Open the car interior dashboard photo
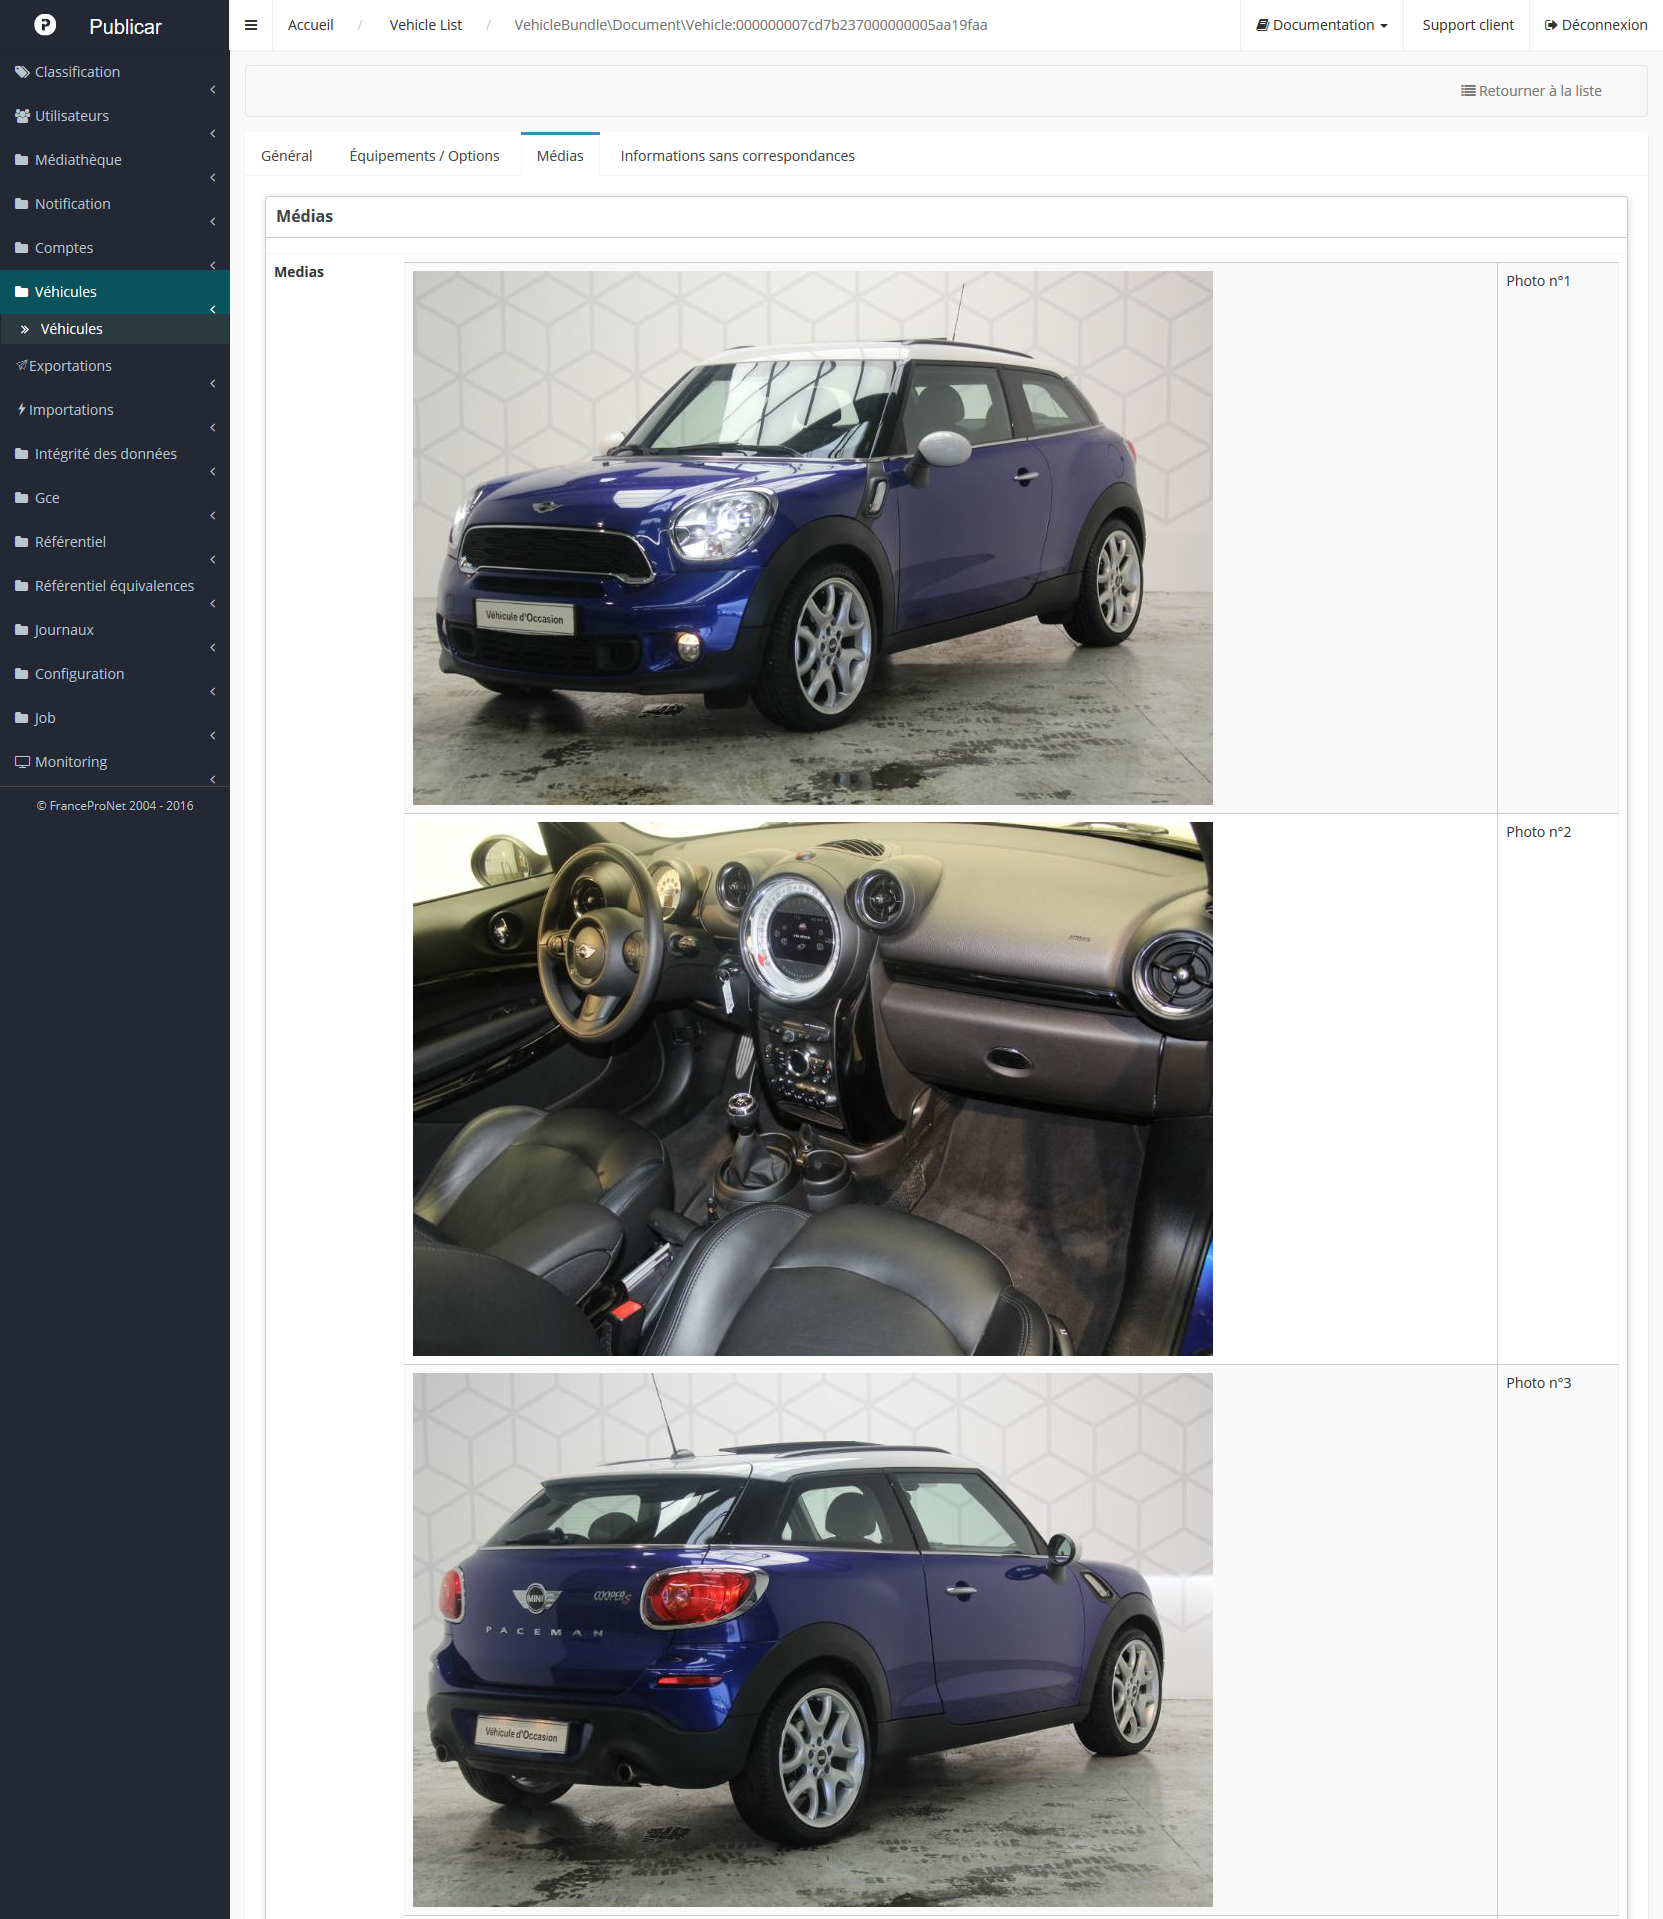Image resolution: width=1663 pixels, height=1919 pixels. [812, 1088]
